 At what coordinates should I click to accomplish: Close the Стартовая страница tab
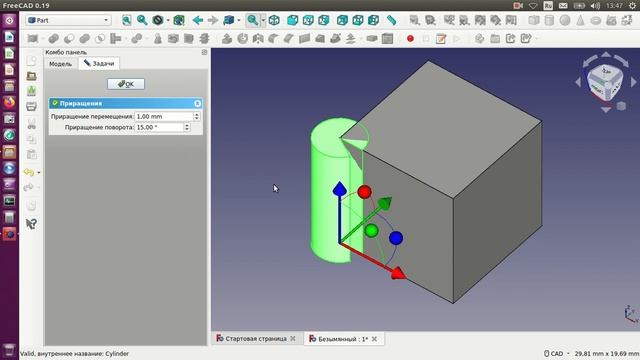[293, 339]
